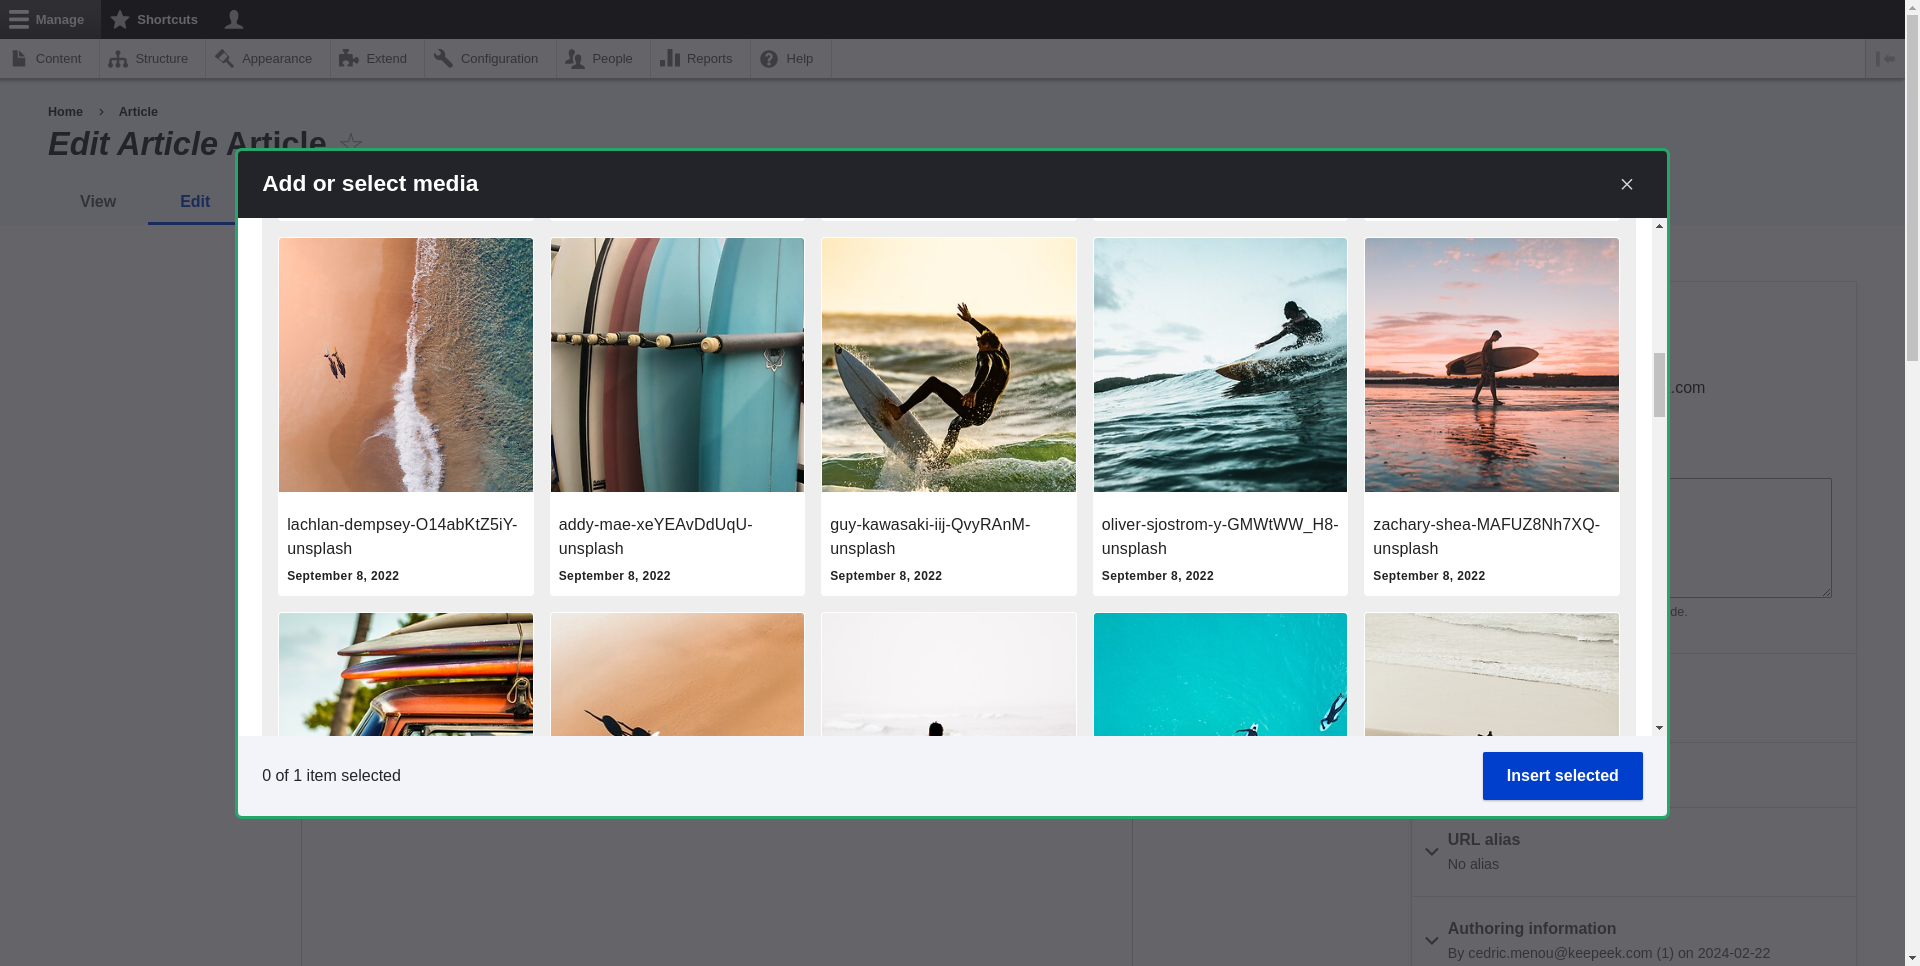The height and width of the screenshot is (966, 1920).
Task: Open the Help admin menu
Action: (x=790, y=59)
